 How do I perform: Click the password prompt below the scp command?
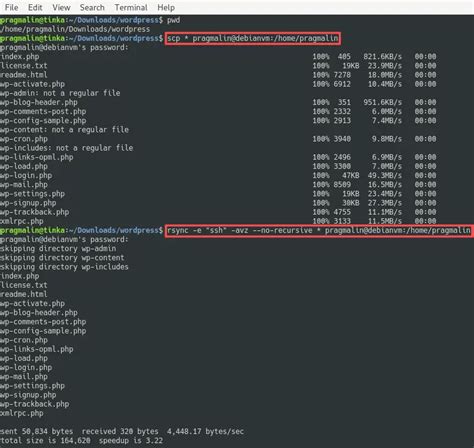click(64, 47)
